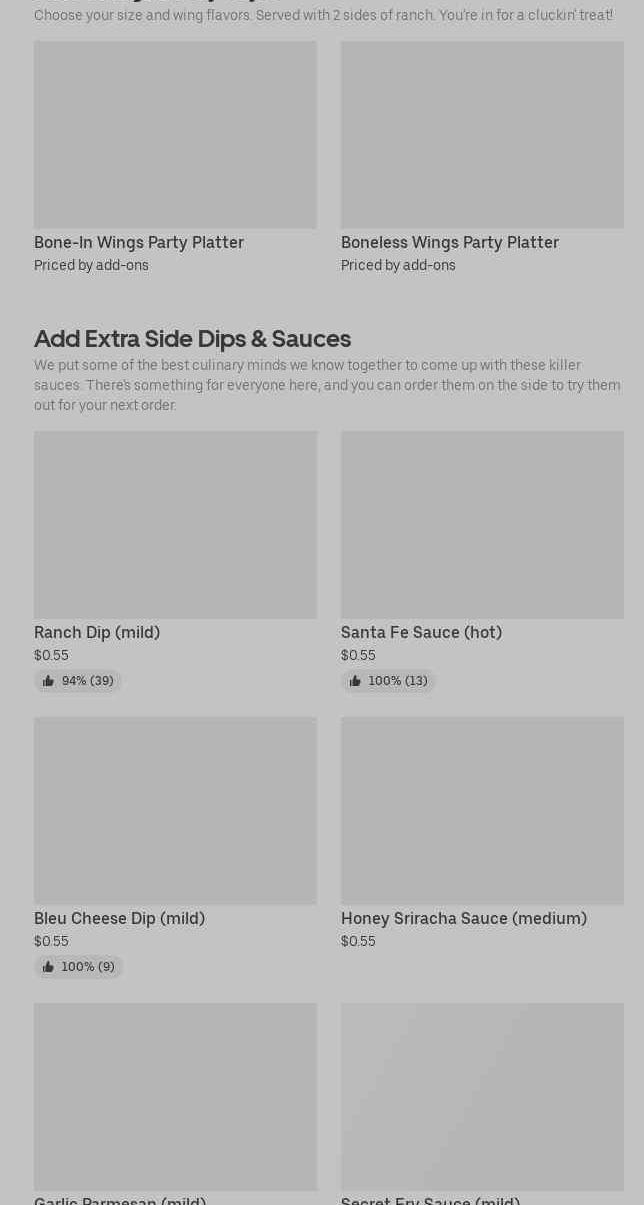
Task: Open the Bleu Cheese Dip item image
Action: (175, 810)
